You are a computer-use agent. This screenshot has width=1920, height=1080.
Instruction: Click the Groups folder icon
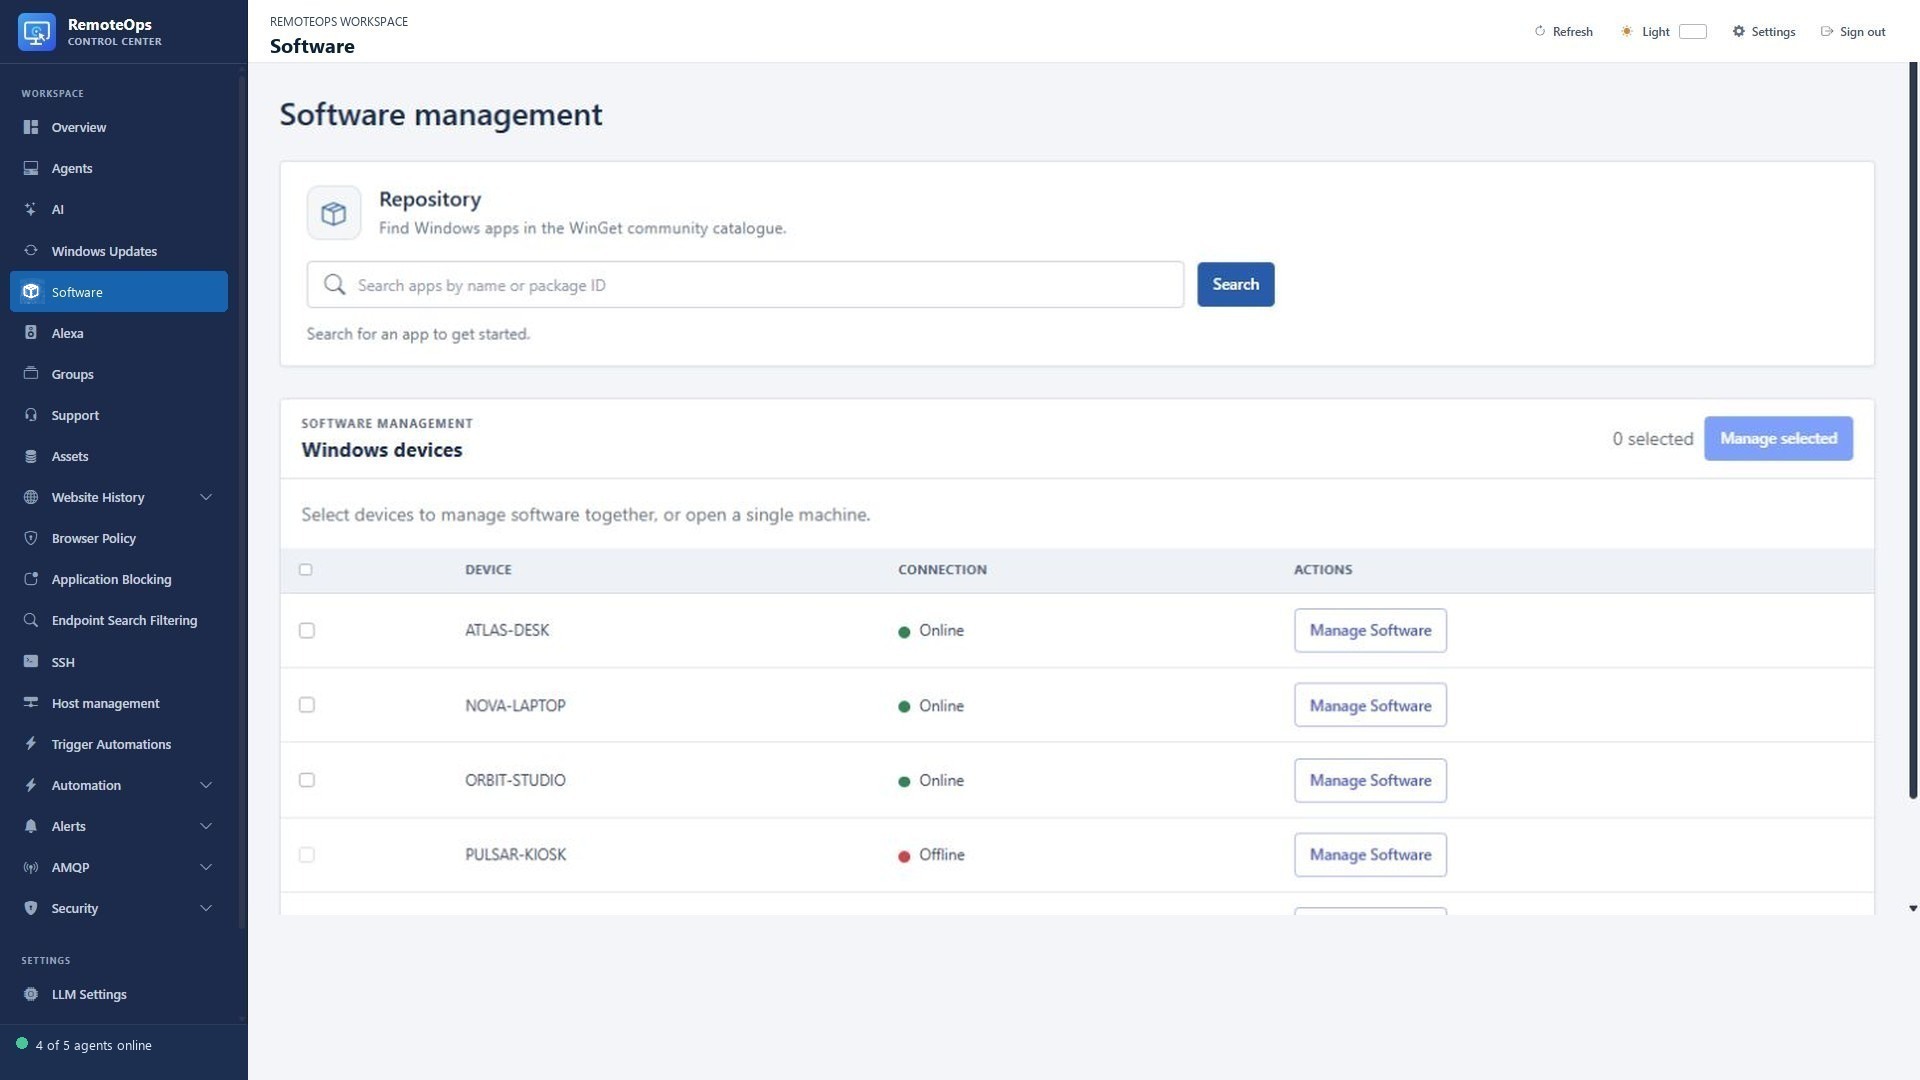pos(31,374)
